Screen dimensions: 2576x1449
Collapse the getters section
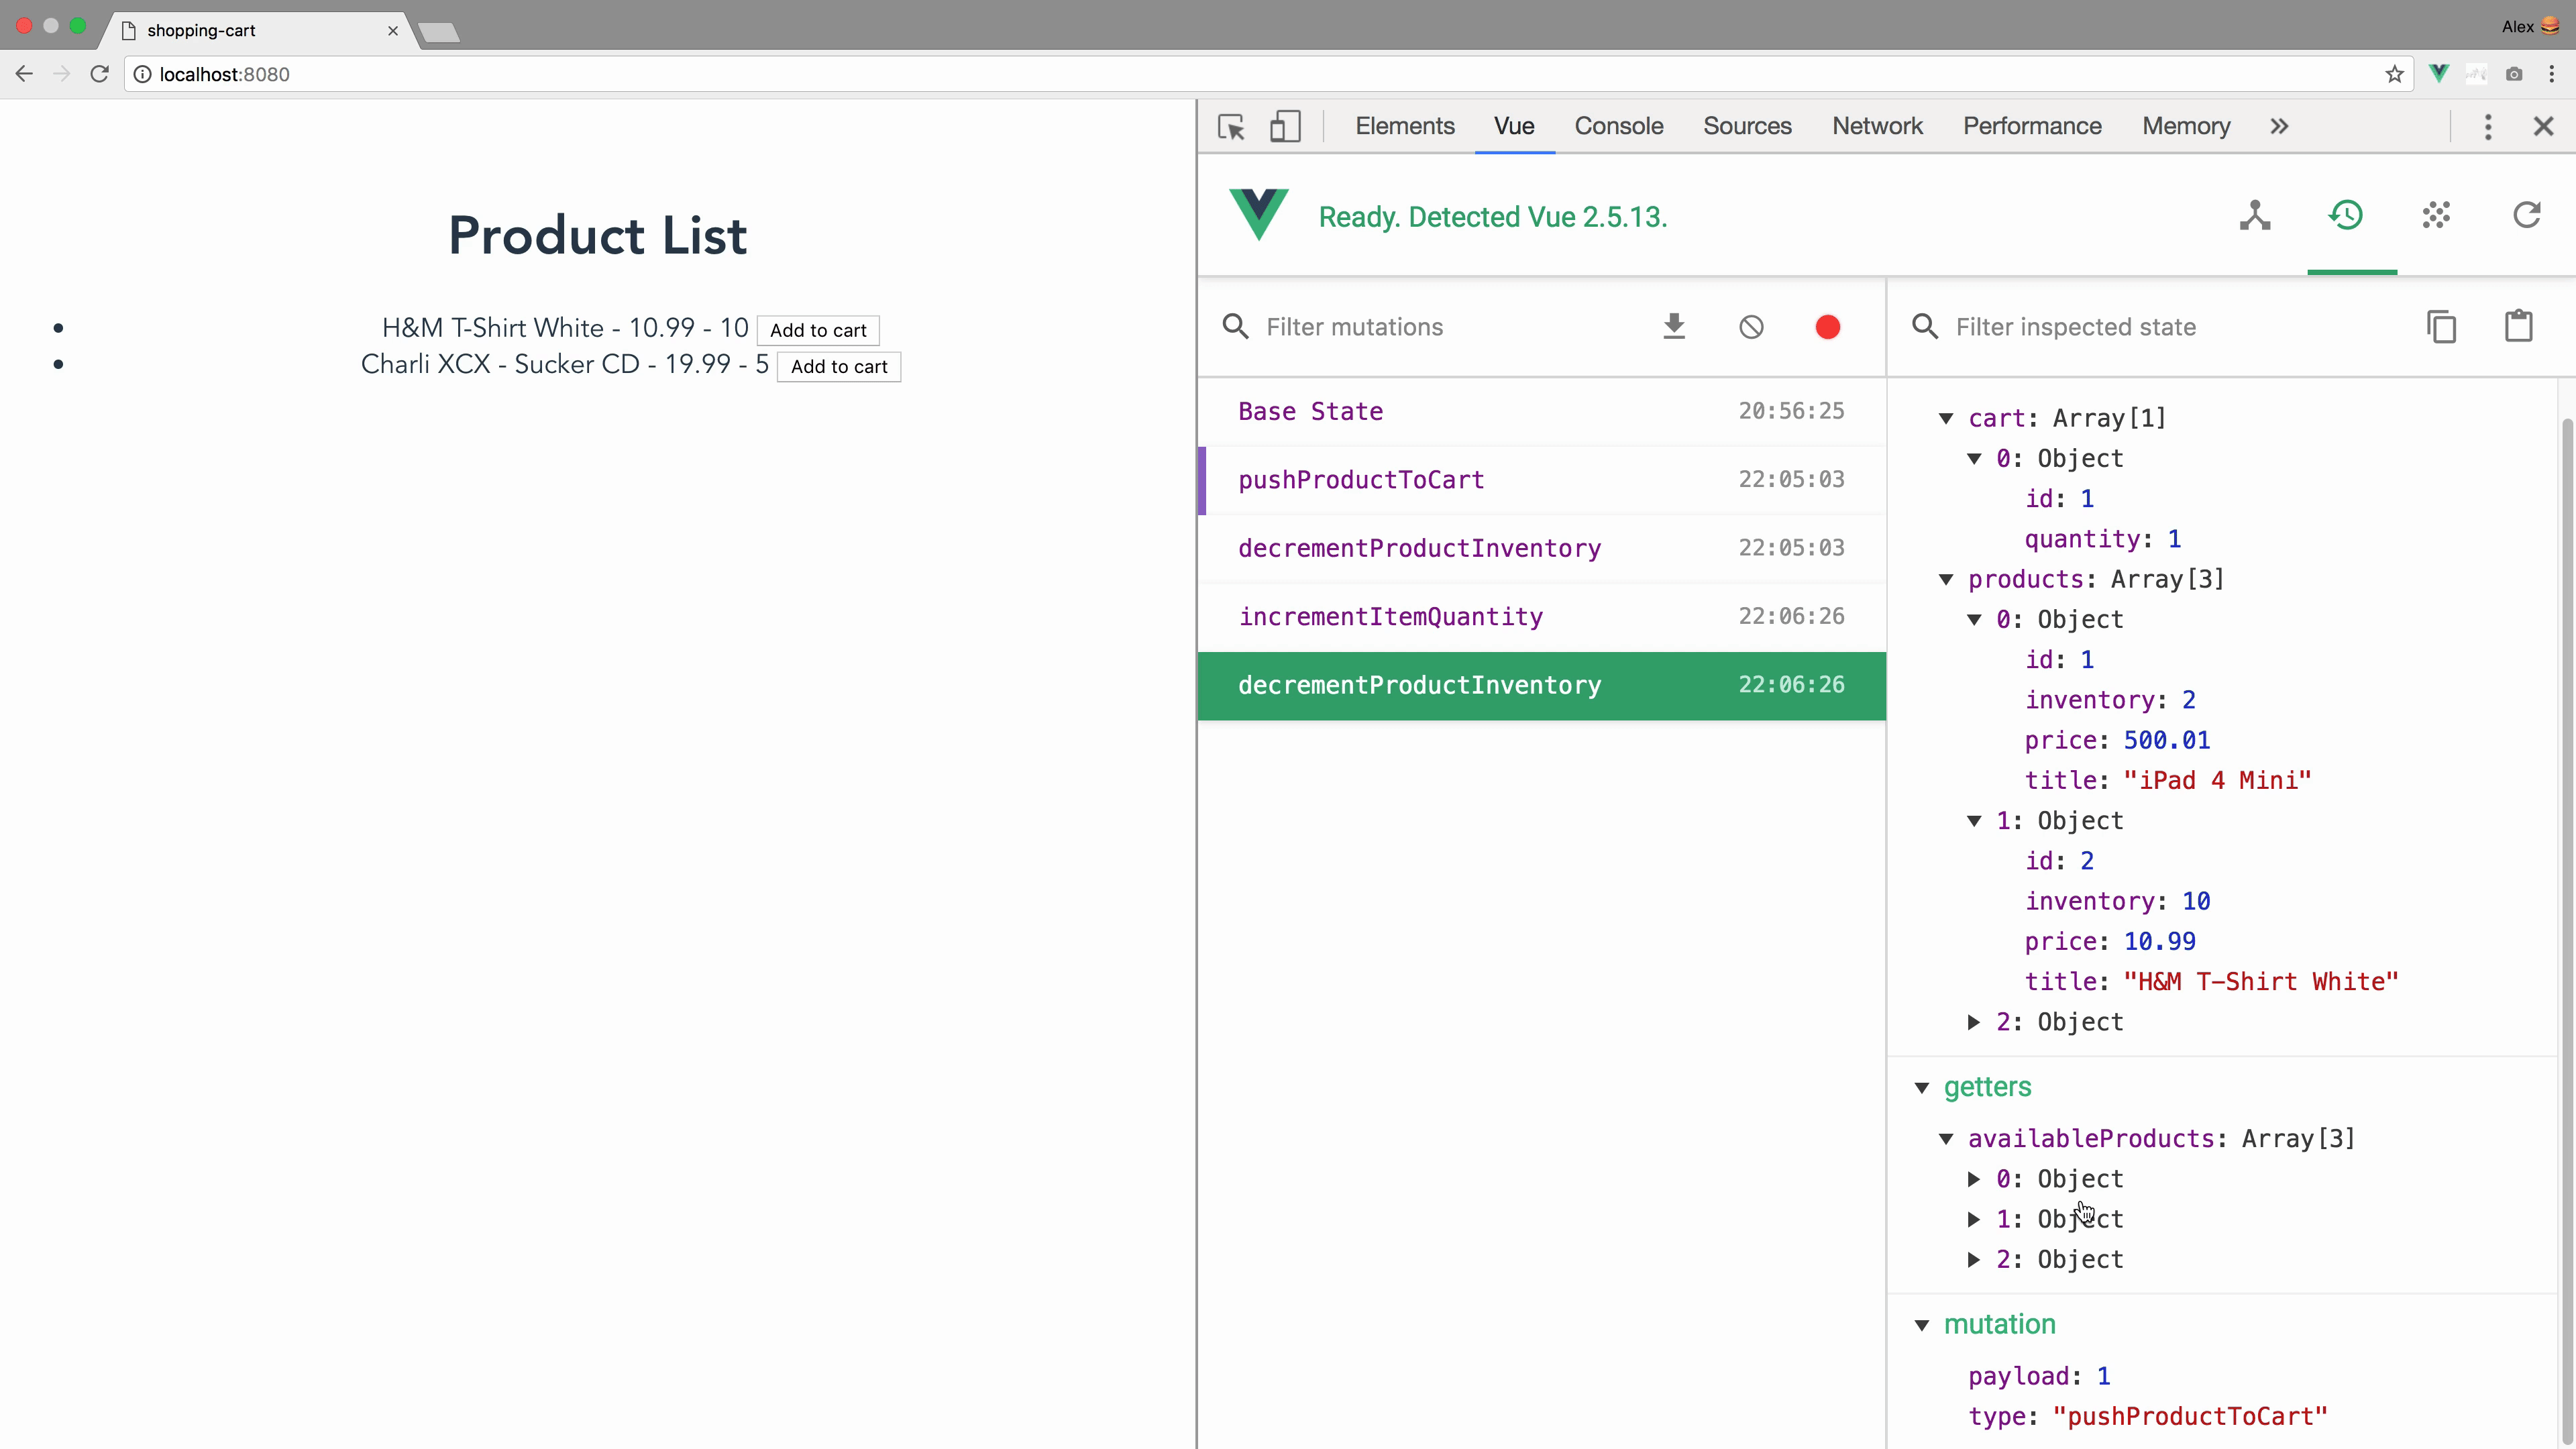pyautogui.click(x=1921, y=1088)
